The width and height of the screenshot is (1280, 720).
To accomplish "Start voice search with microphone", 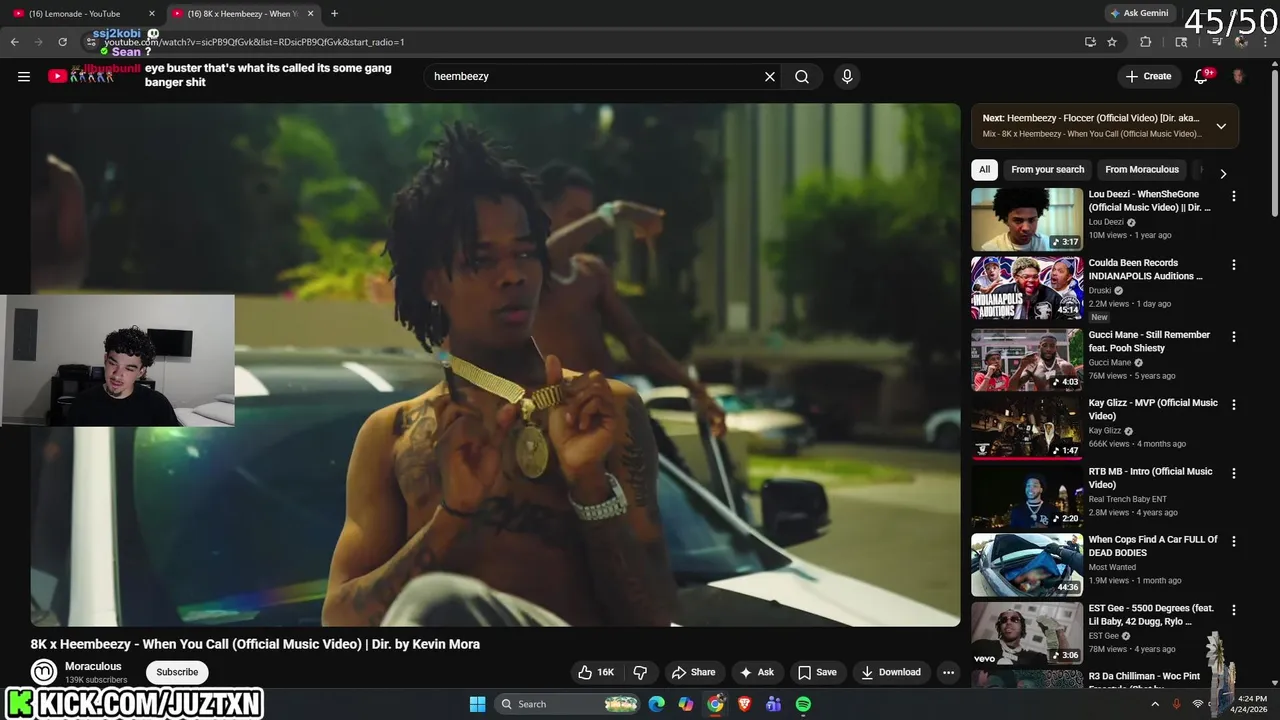I will [x=847, y=76].
